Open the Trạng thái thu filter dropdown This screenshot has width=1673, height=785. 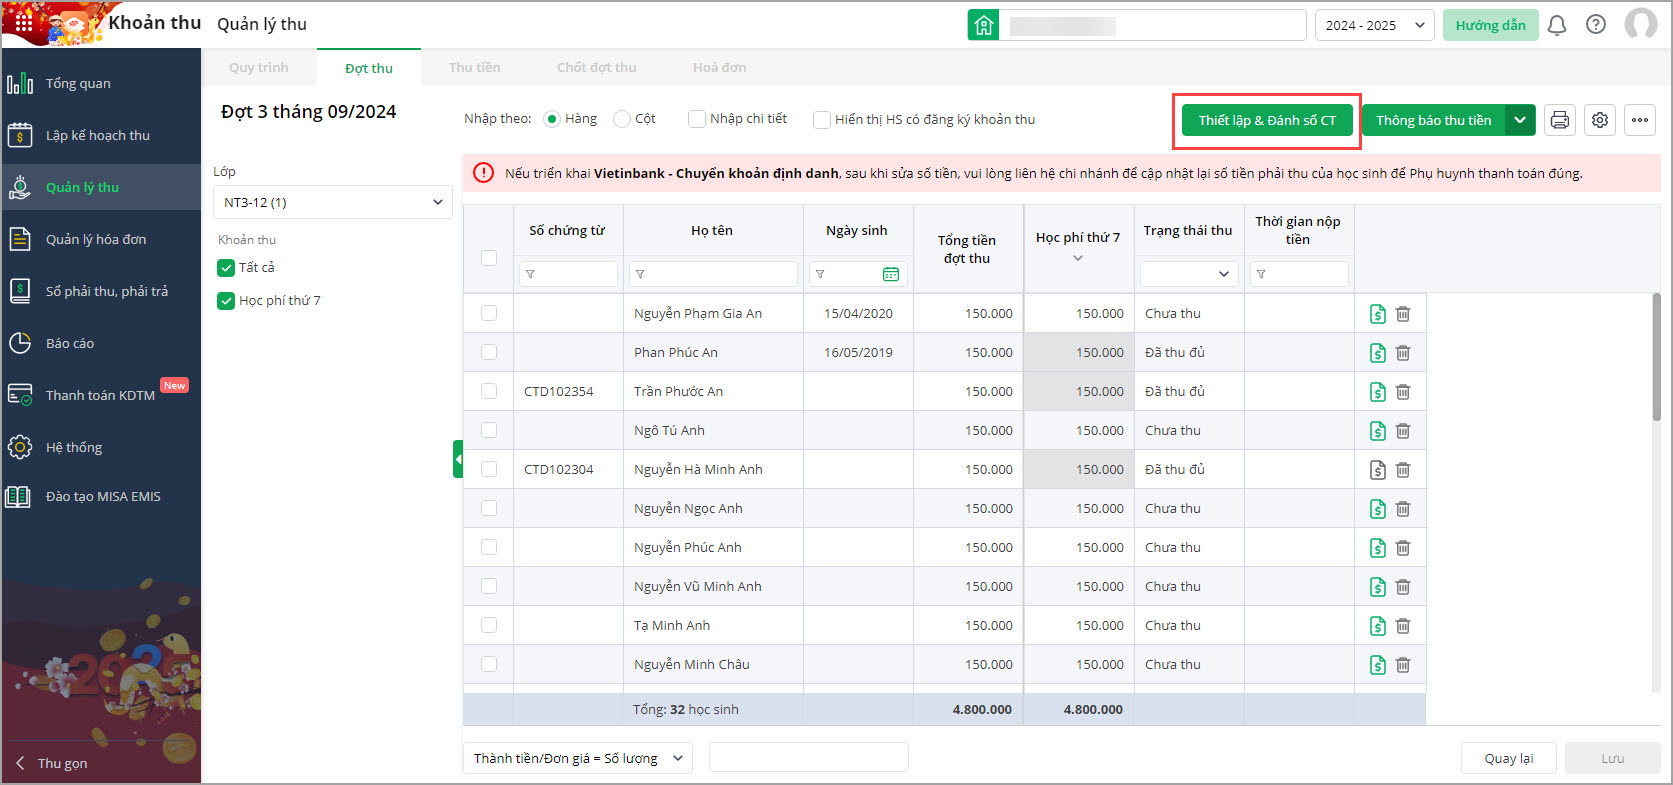point(1189,274)
